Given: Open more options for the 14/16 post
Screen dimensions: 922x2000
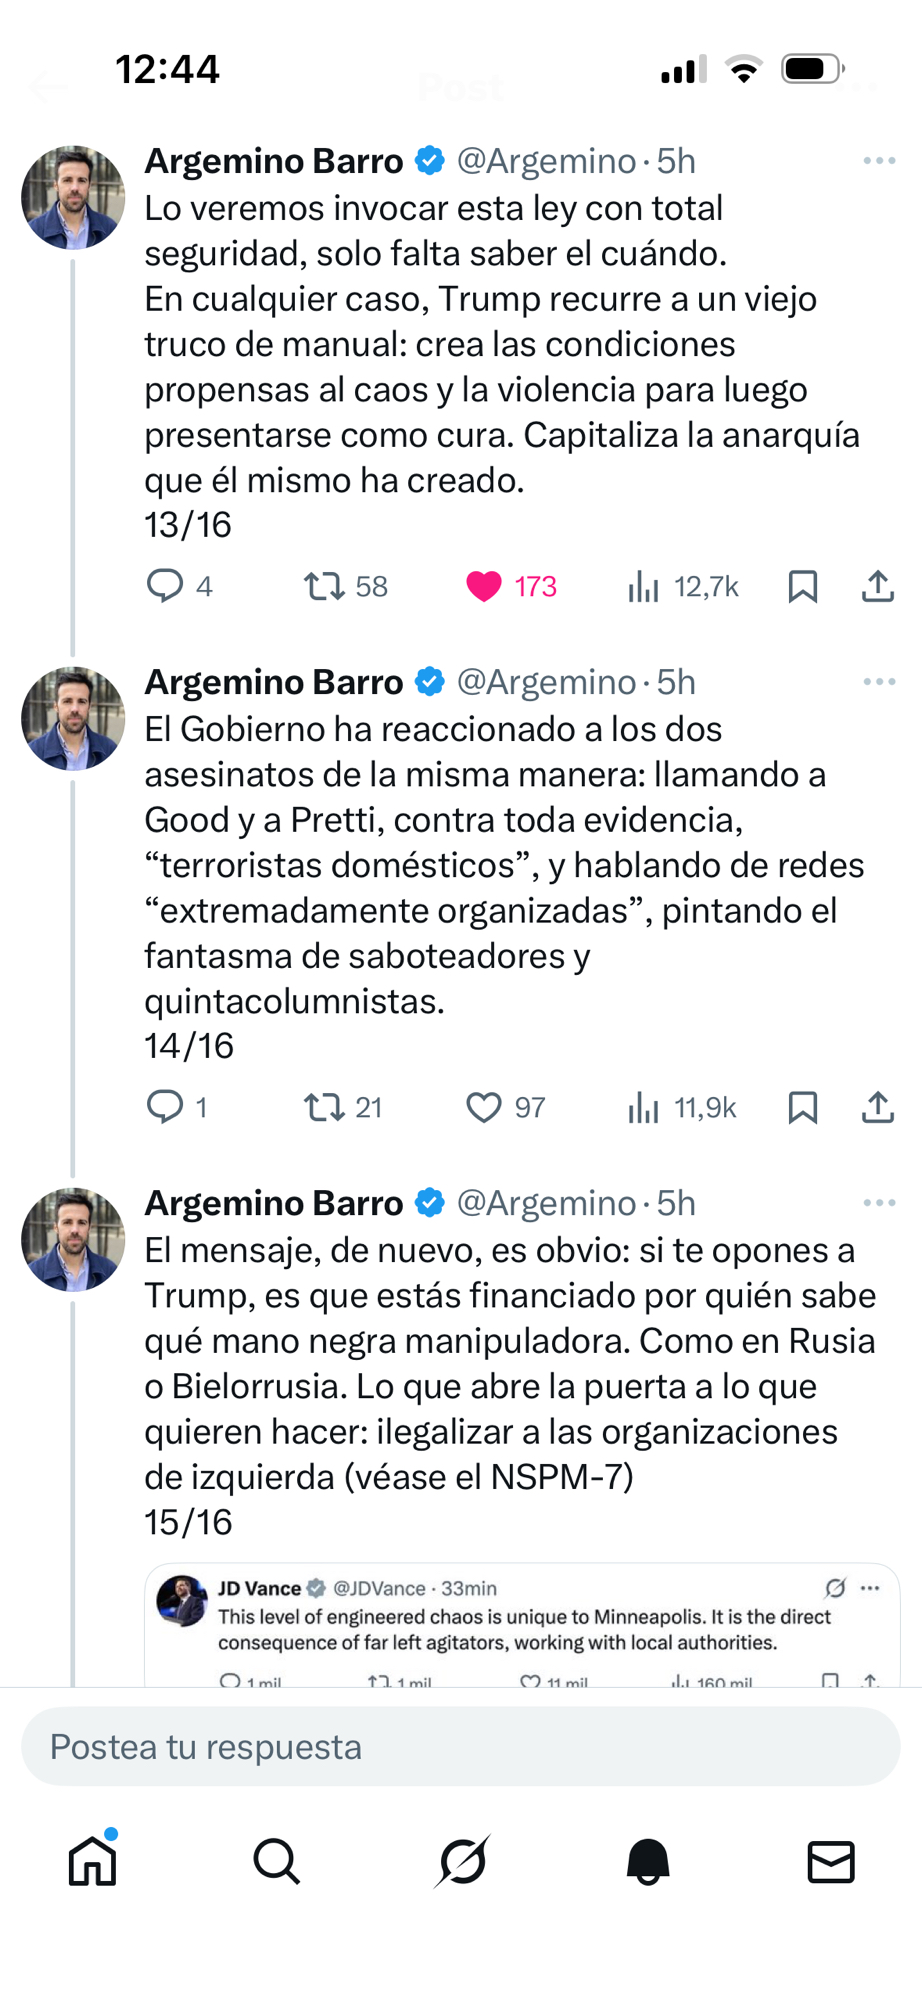Looking at the screenshot, I should coord(879,682).
